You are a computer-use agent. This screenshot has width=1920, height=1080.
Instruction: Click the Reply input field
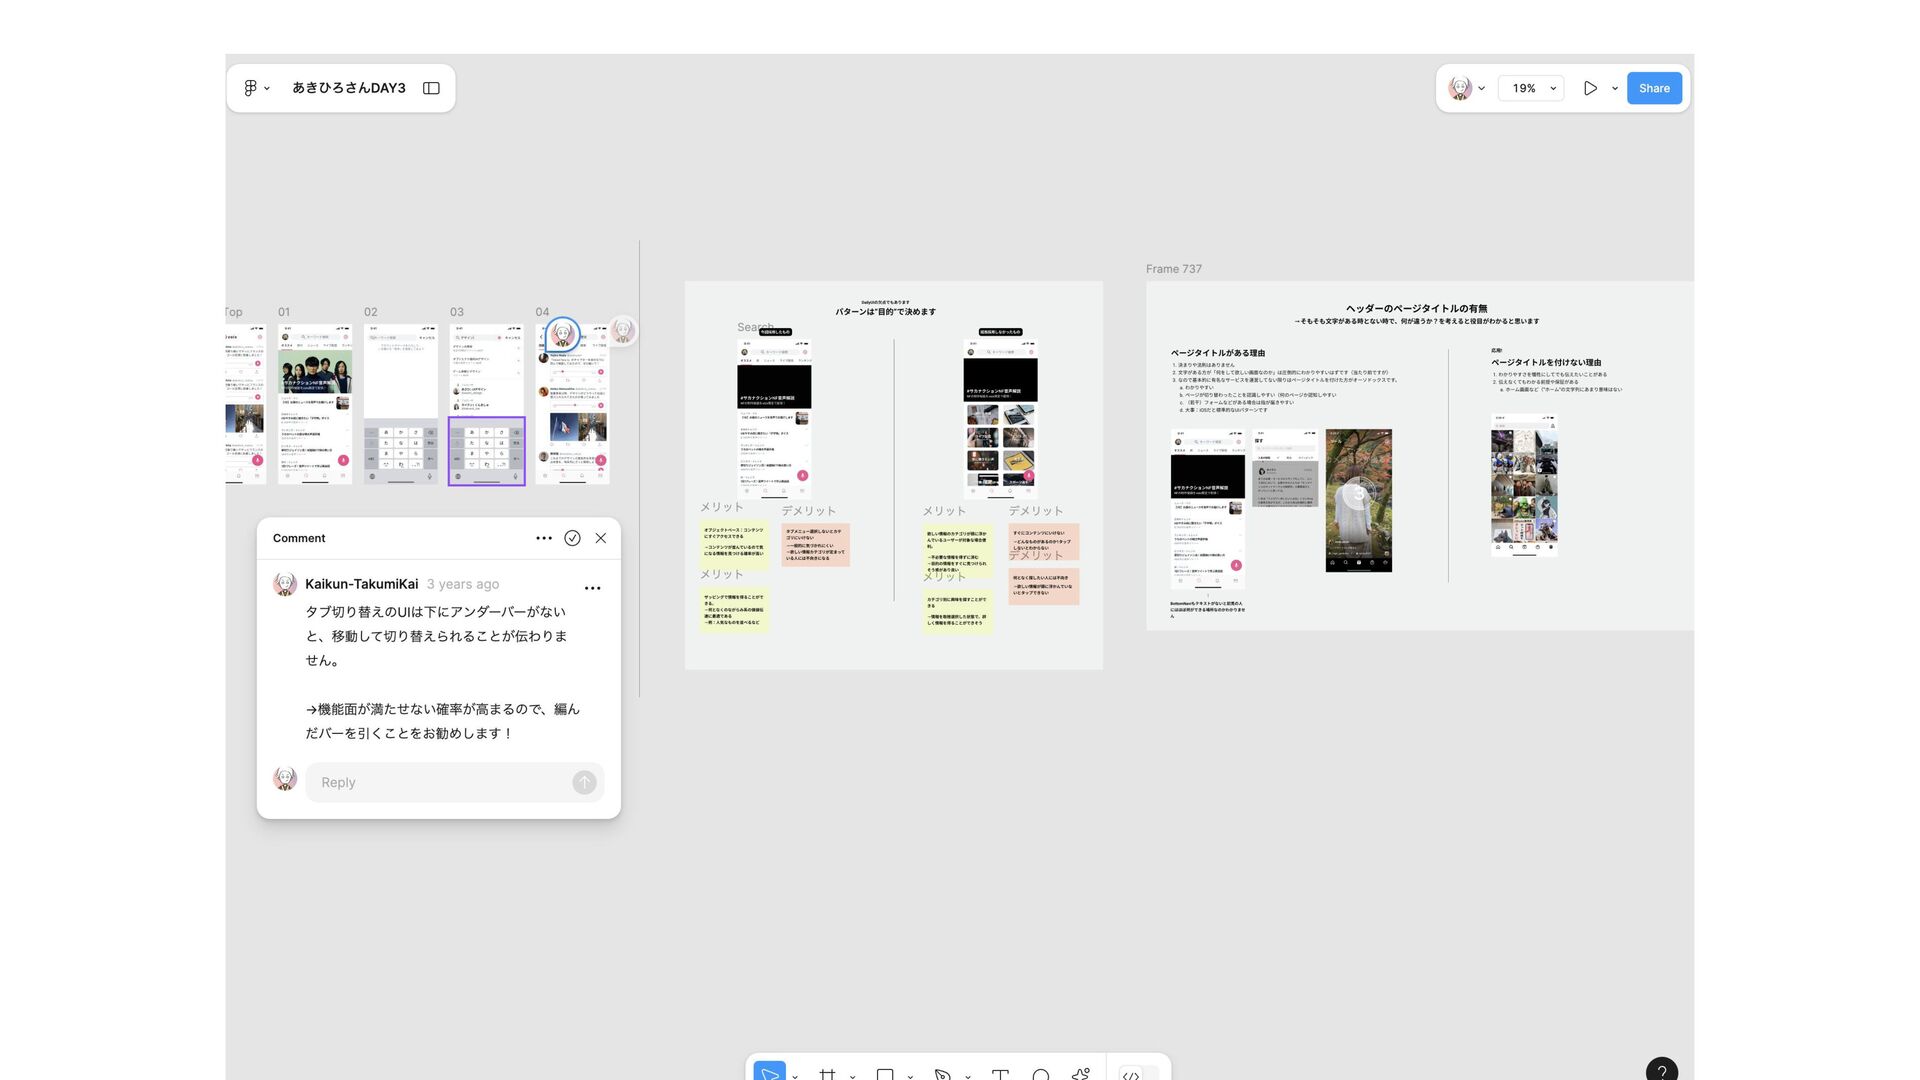[x=440, y=782]
